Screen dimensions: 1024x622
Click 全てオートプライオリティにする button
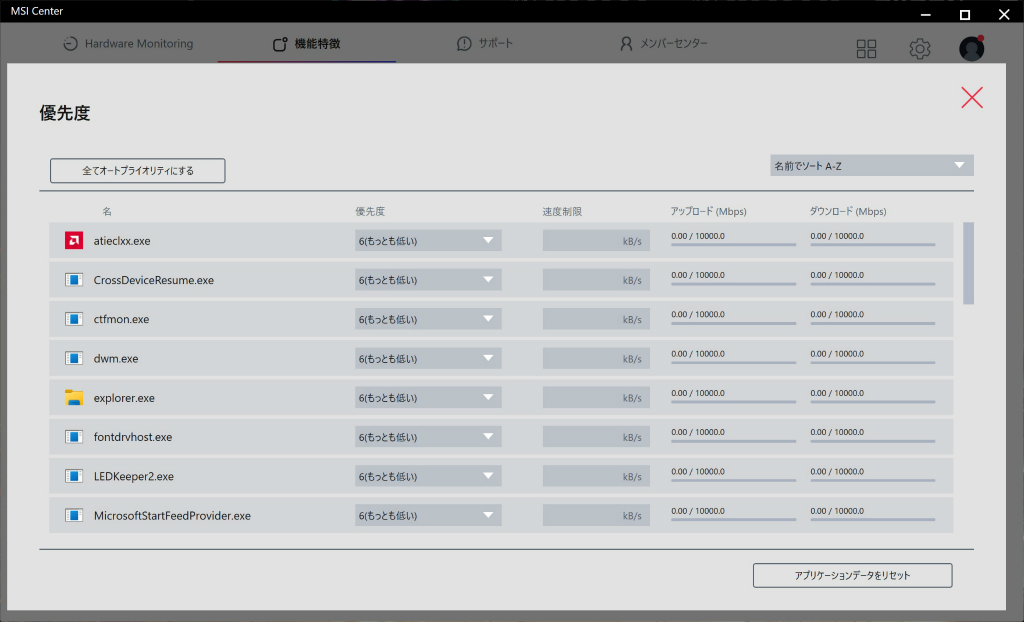coord(138,171)
